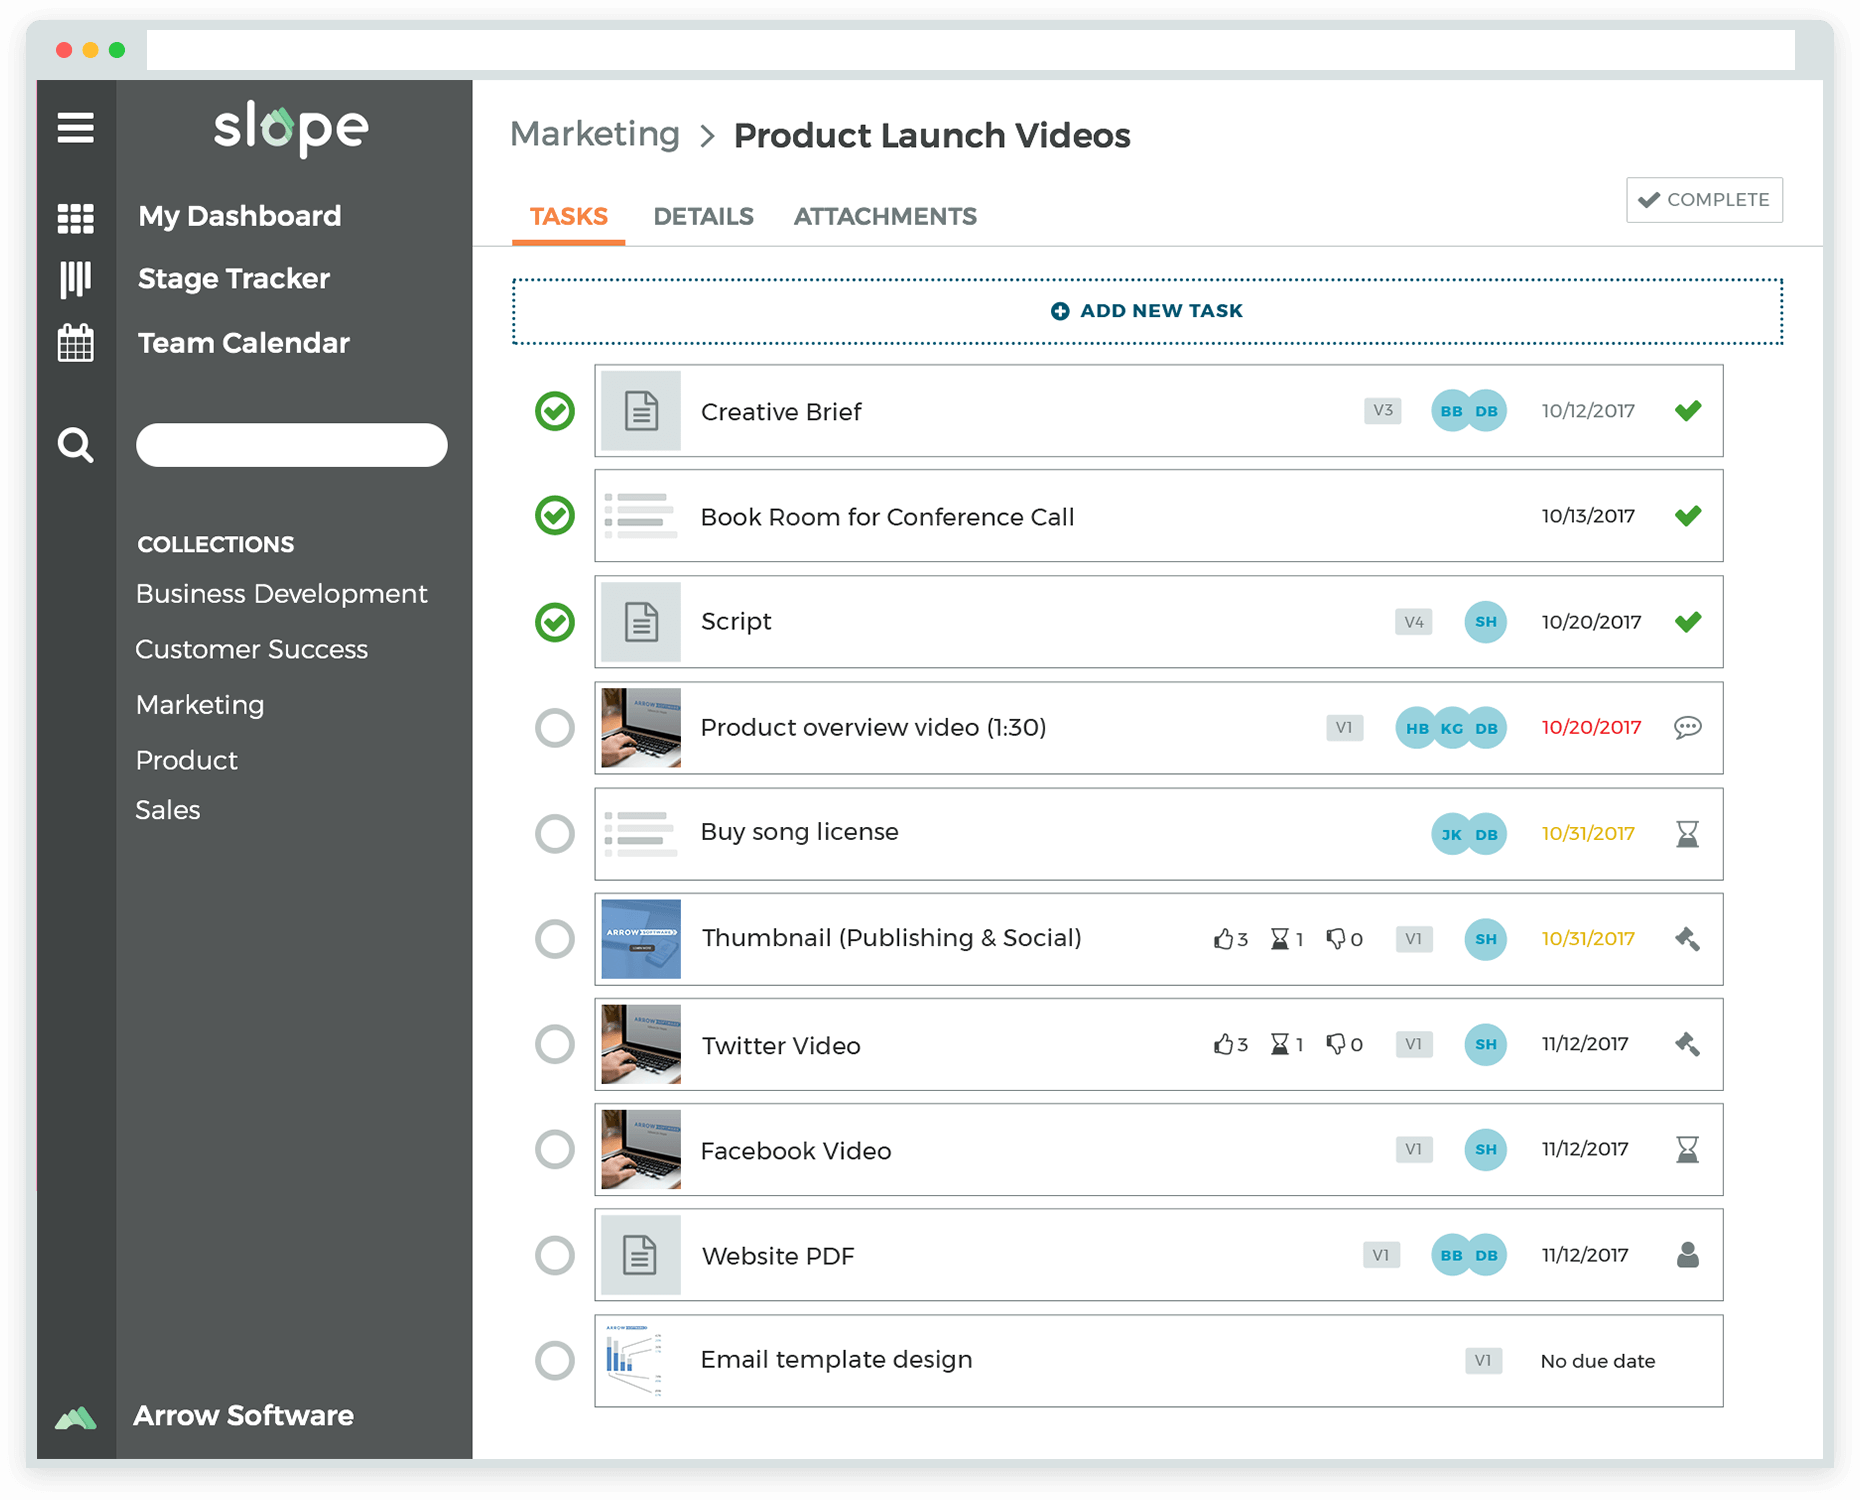This screenshot has height=1500, width=1860.
Task: Click the gavel icon on Thumbnail task
Action: tap(1688, 939)
